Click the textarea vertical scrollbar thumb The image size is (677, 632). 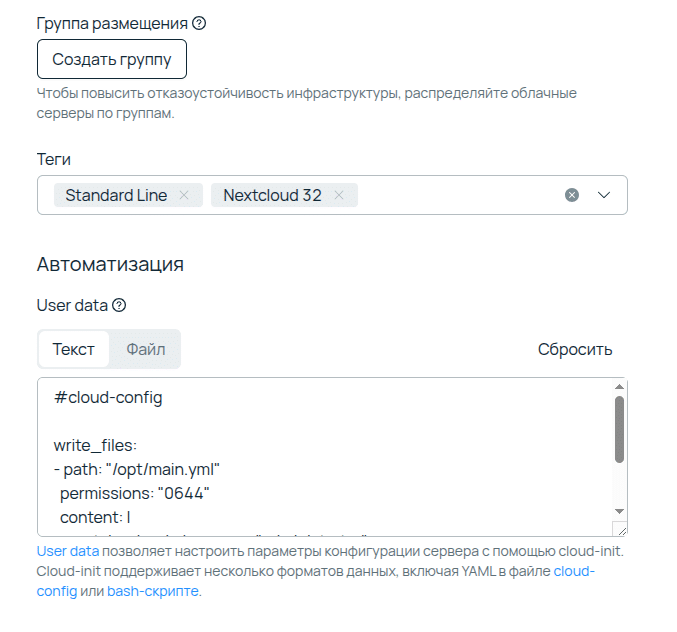619,429
